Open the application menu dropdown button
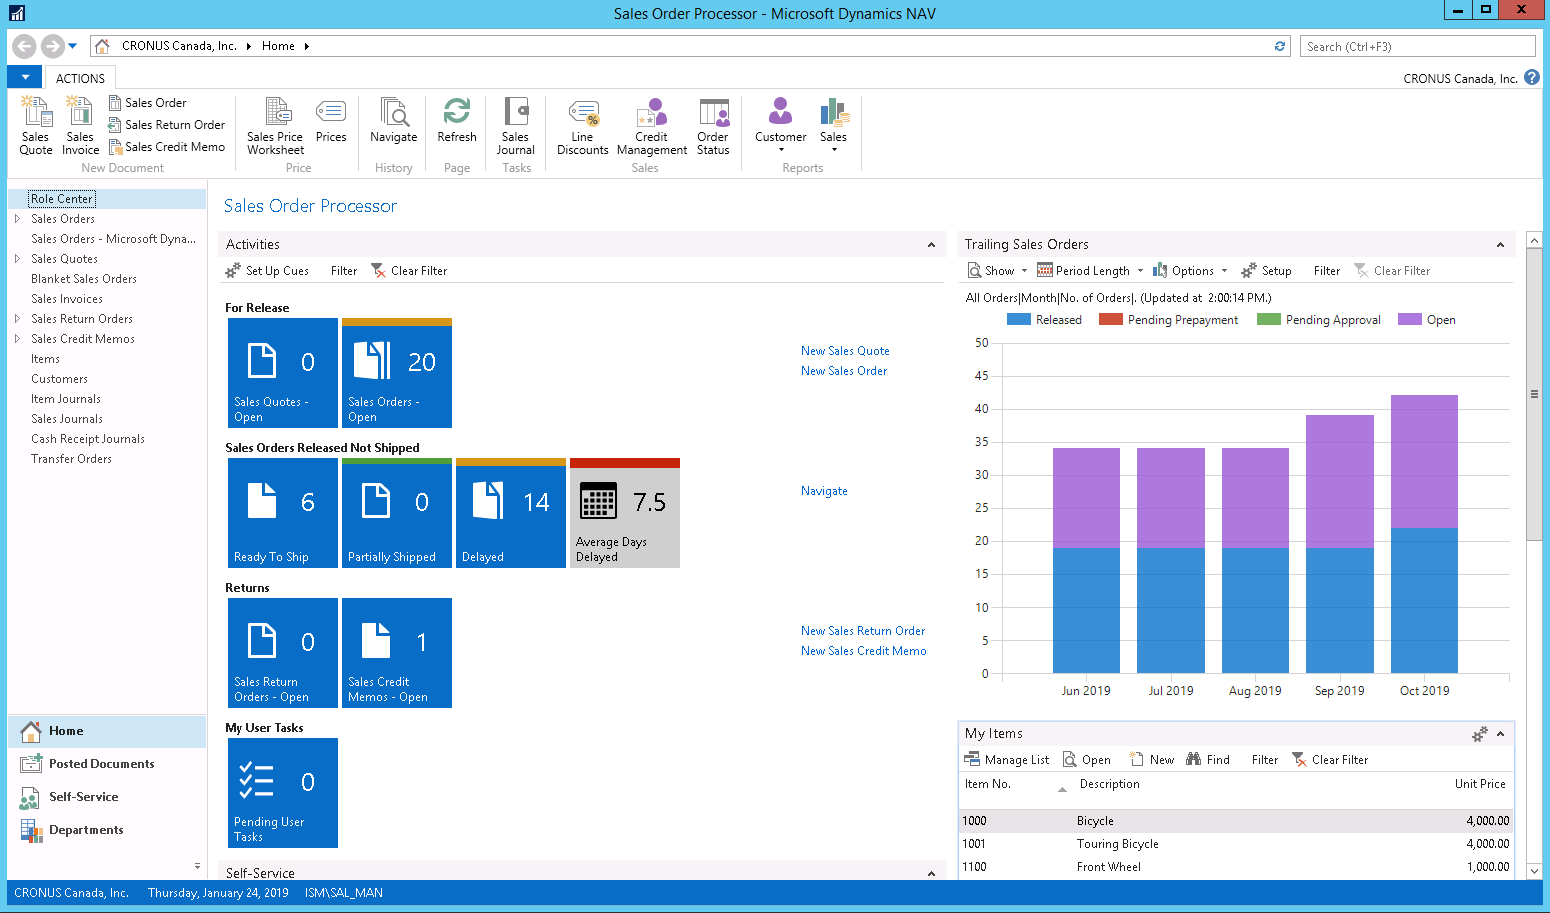1550x913 pixels. pos(25,77)
